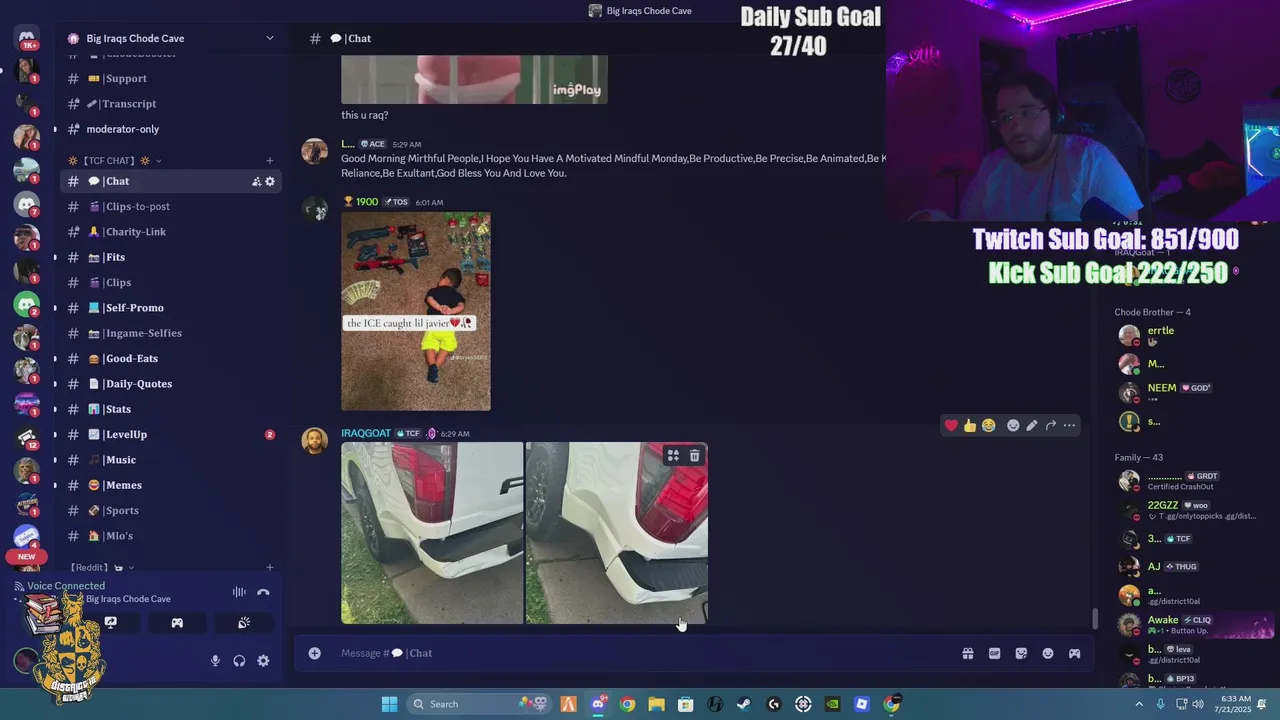This screenshot has width=1280, height=720.
Task: React with the red heart emoji
Action: 951,426
